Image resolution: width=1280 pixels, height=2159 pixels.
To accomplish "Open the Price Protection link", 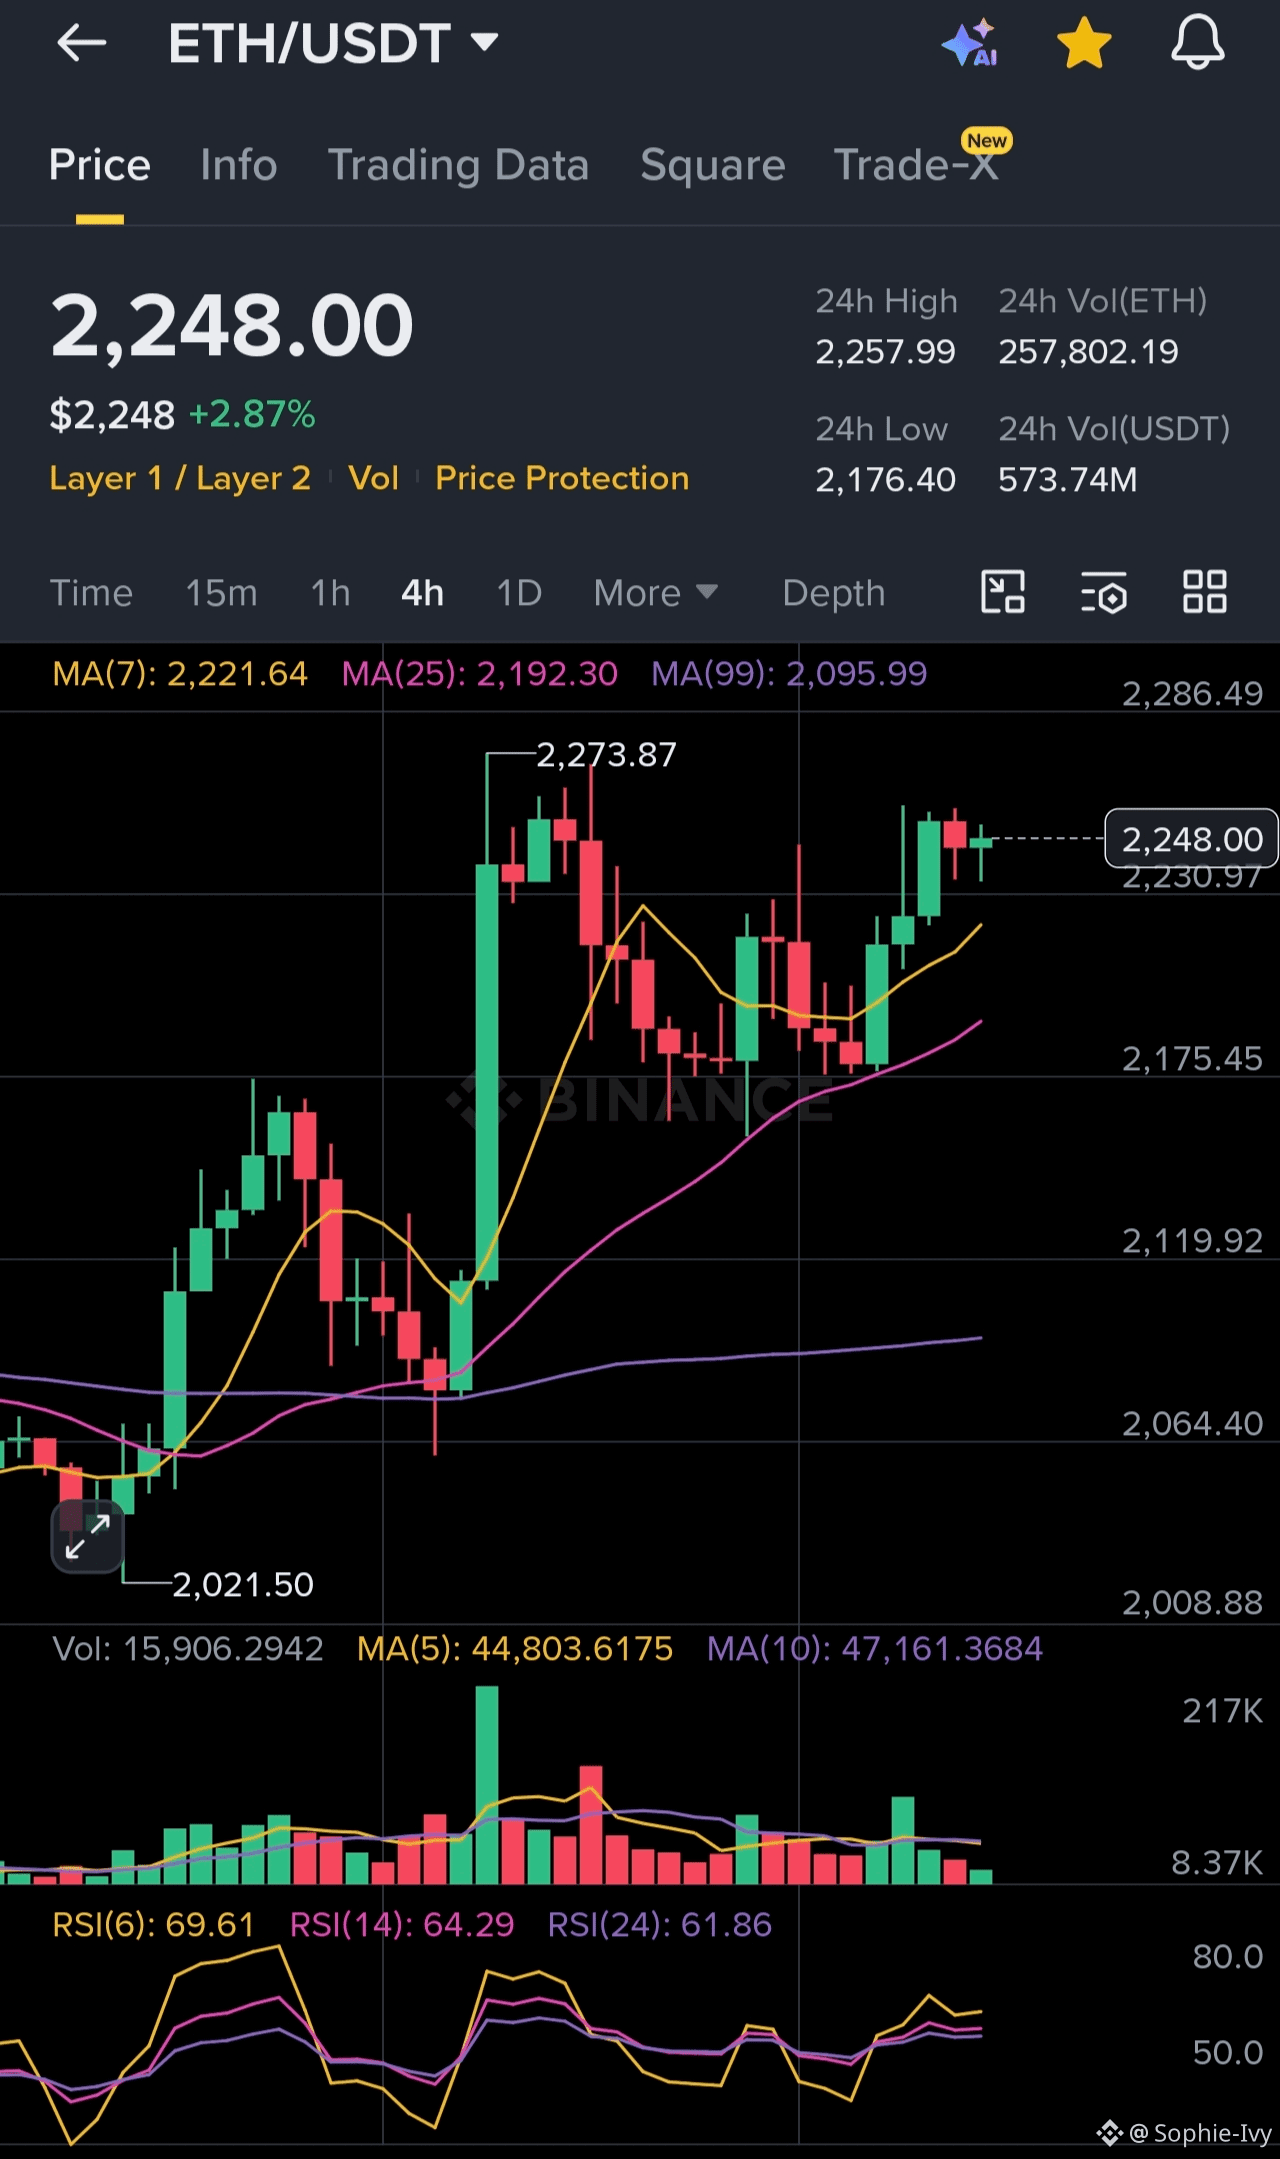I will coord(562,478).
